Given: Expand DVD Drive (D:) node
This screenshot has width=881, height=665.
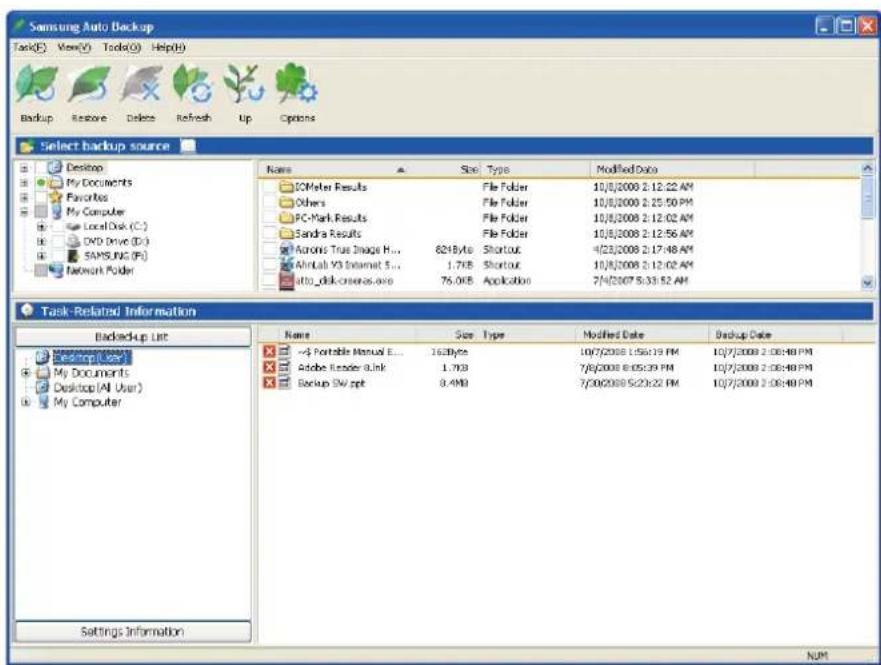Looking at the screenshot, I should coord(41,242).
